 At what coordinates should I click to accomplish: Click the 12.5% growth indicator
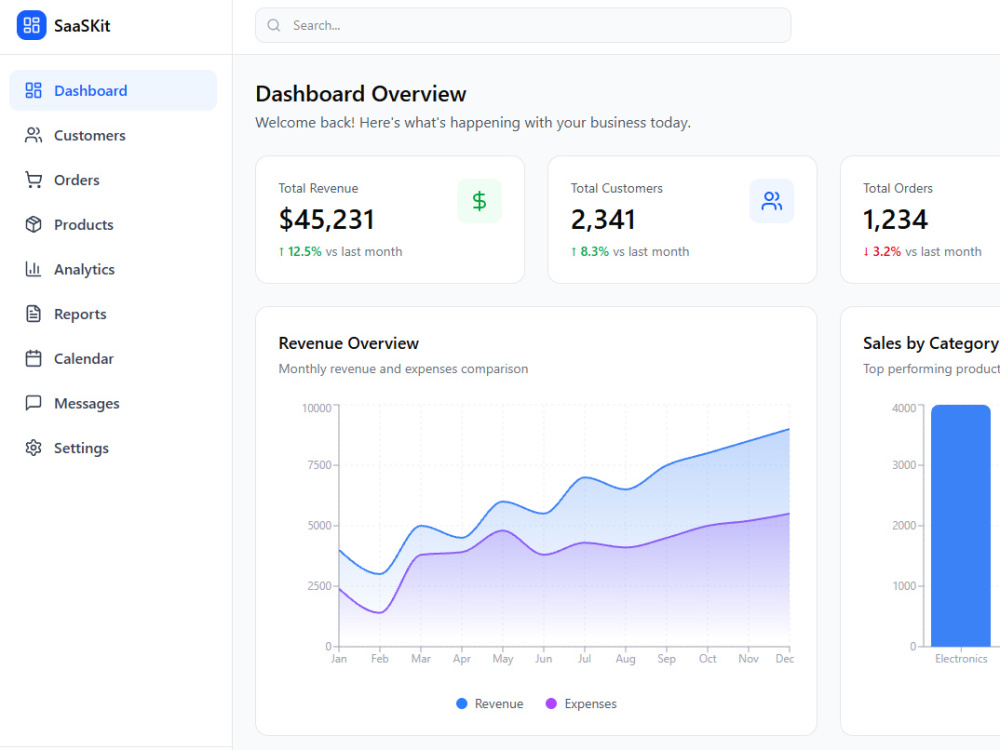pyautogui.click(x=300, y=252)
